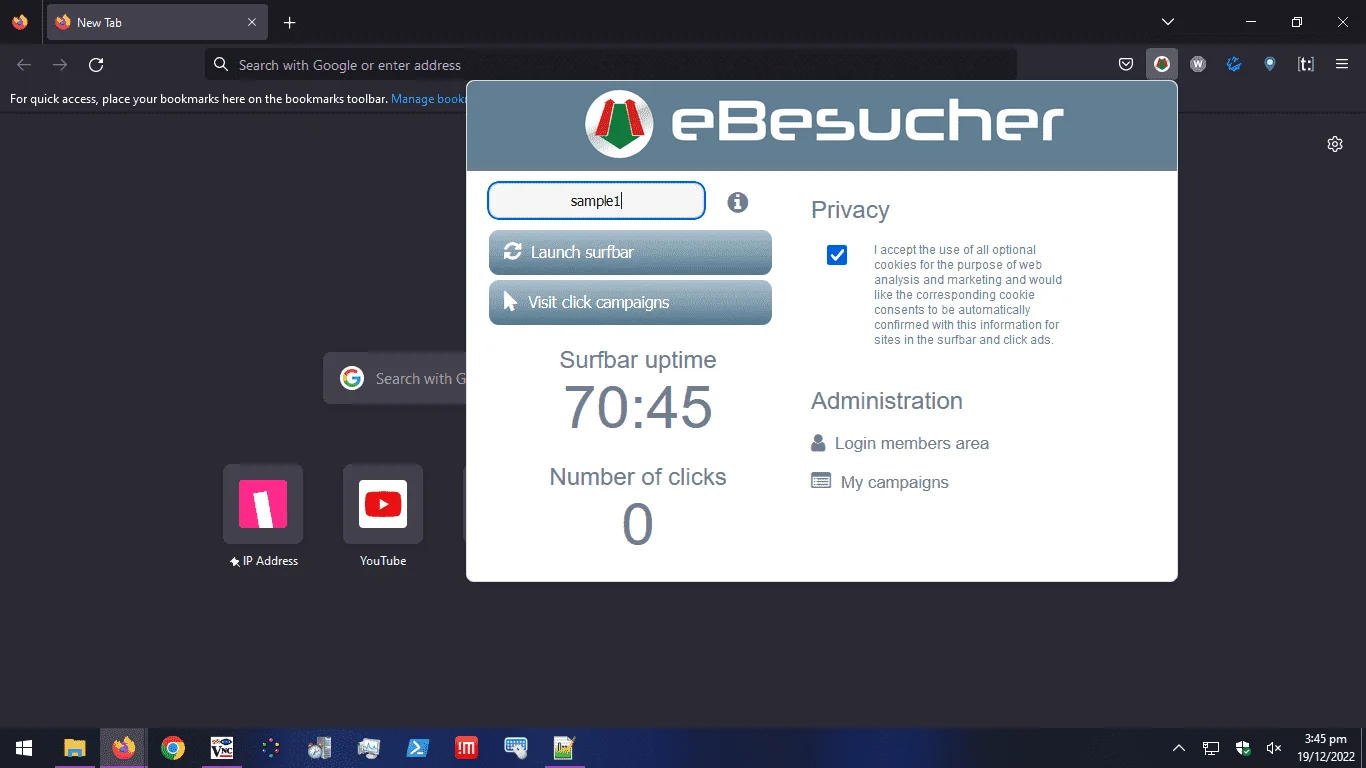Click the Launch surfbar button
Image resolution: width=1366 pixels, height=768 pixels.
[x=630, y=252]
